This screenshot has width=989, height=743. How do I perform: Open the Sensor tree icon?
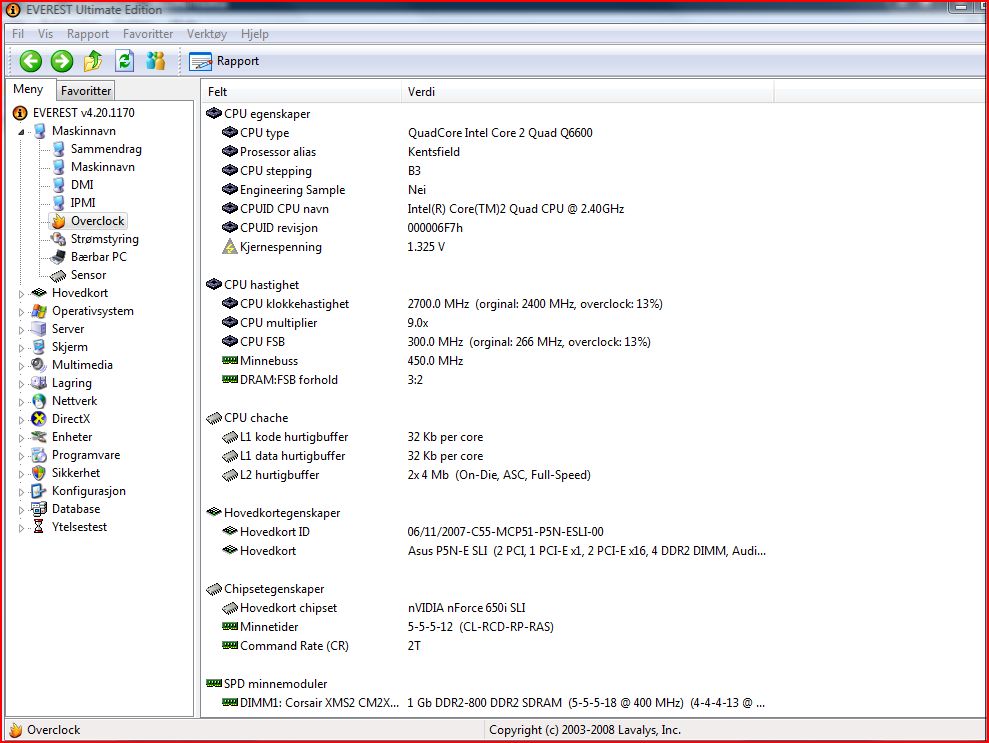point(58,276)
